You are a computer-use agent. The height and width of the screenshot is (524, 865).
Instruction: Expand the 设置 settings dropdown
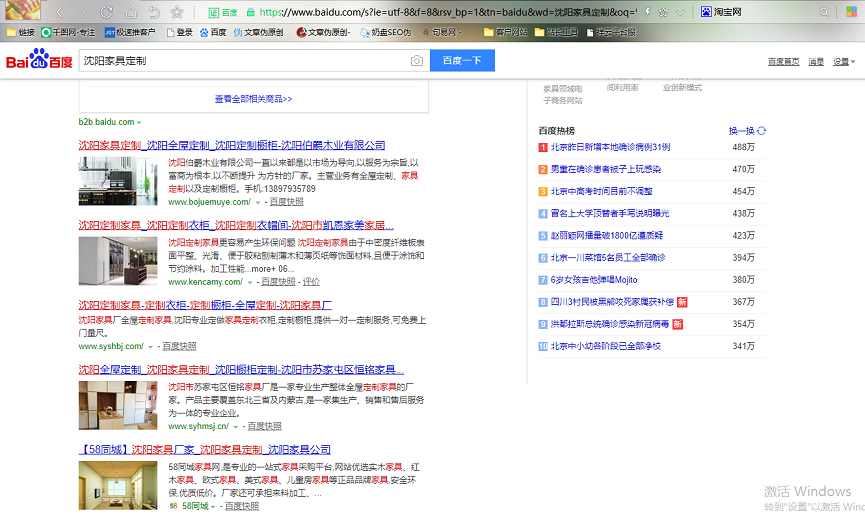(844, 61)
